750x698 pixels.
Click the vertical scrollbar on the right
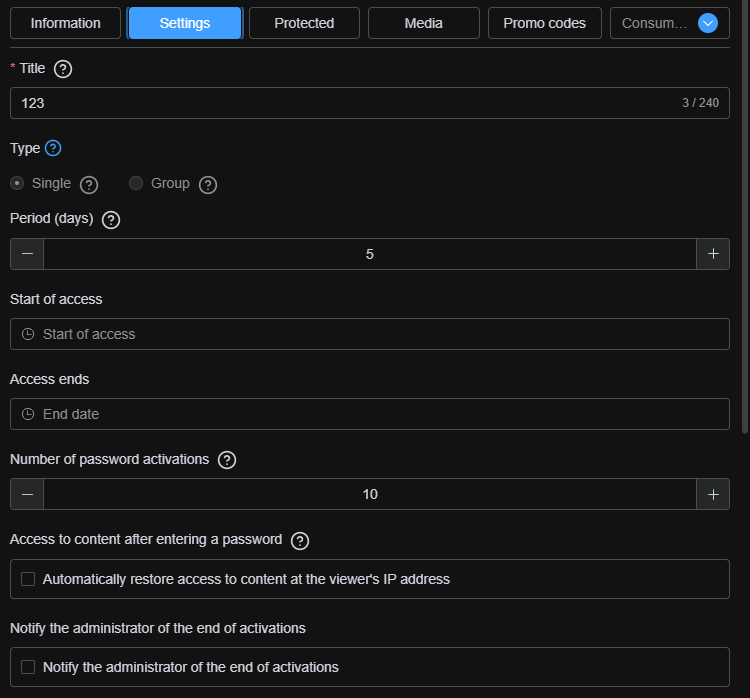click(x=745, y=215)
